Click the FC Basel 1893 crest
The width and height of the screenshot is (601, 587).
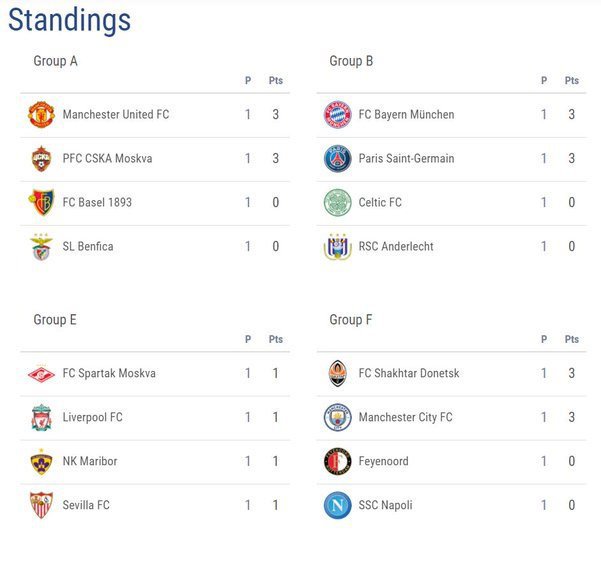(x=40, y=203)
